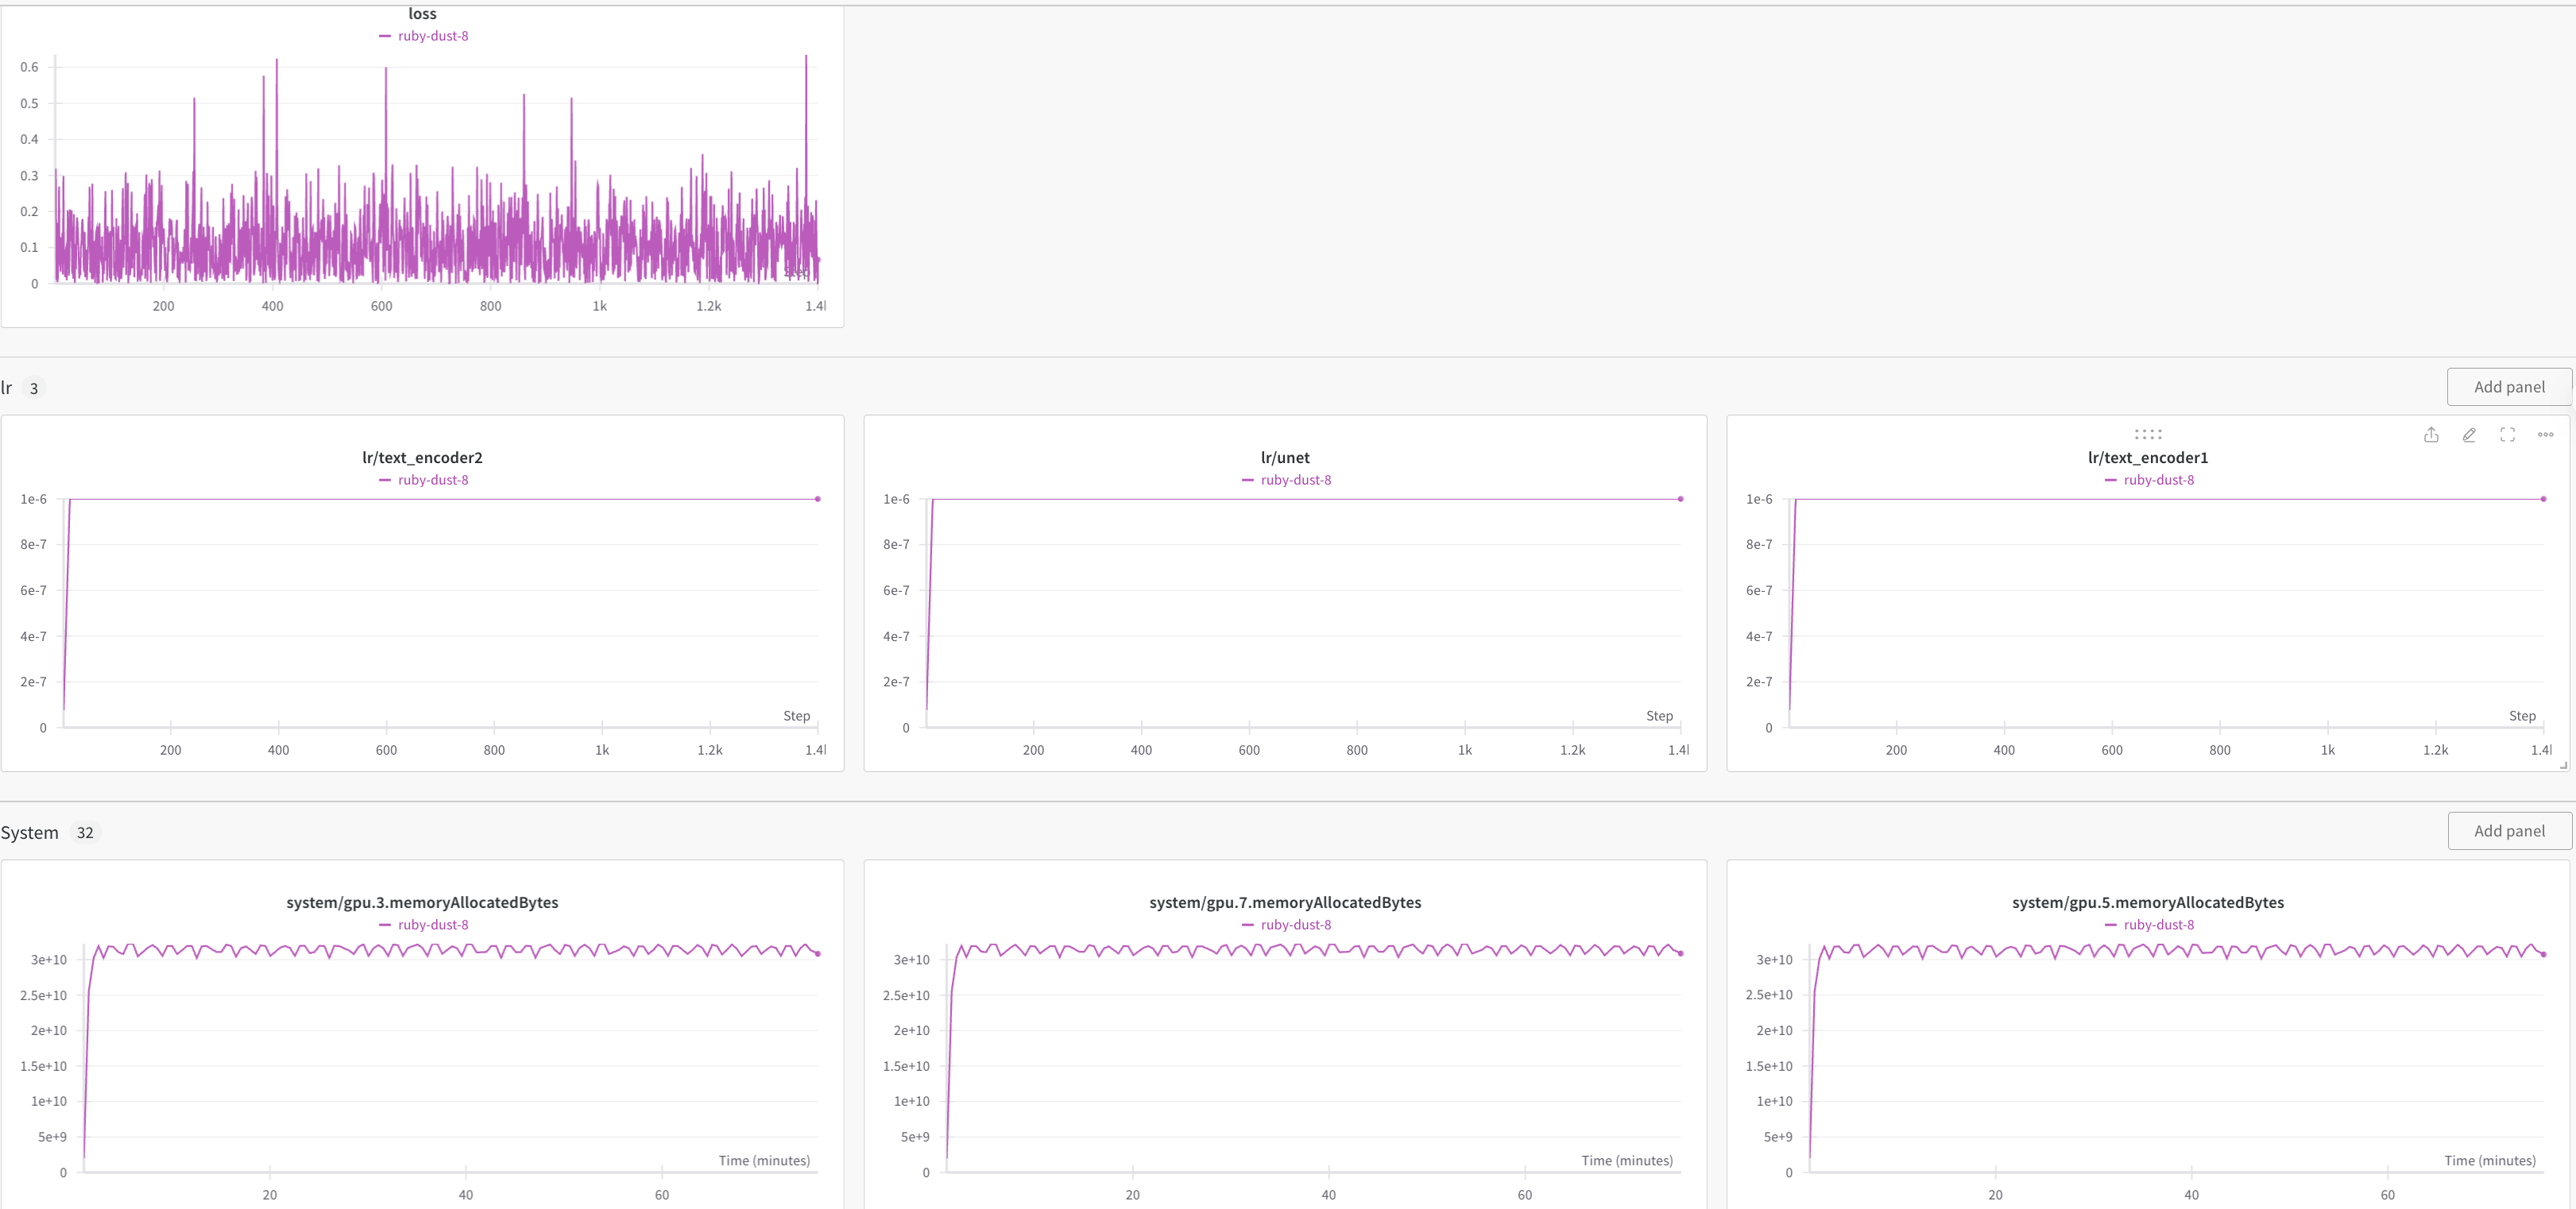Click purple legend swatch under gpu.3 memoryAllocatedBytes
This screenshot has height=1209, width=2576.
tap(385, 925)
